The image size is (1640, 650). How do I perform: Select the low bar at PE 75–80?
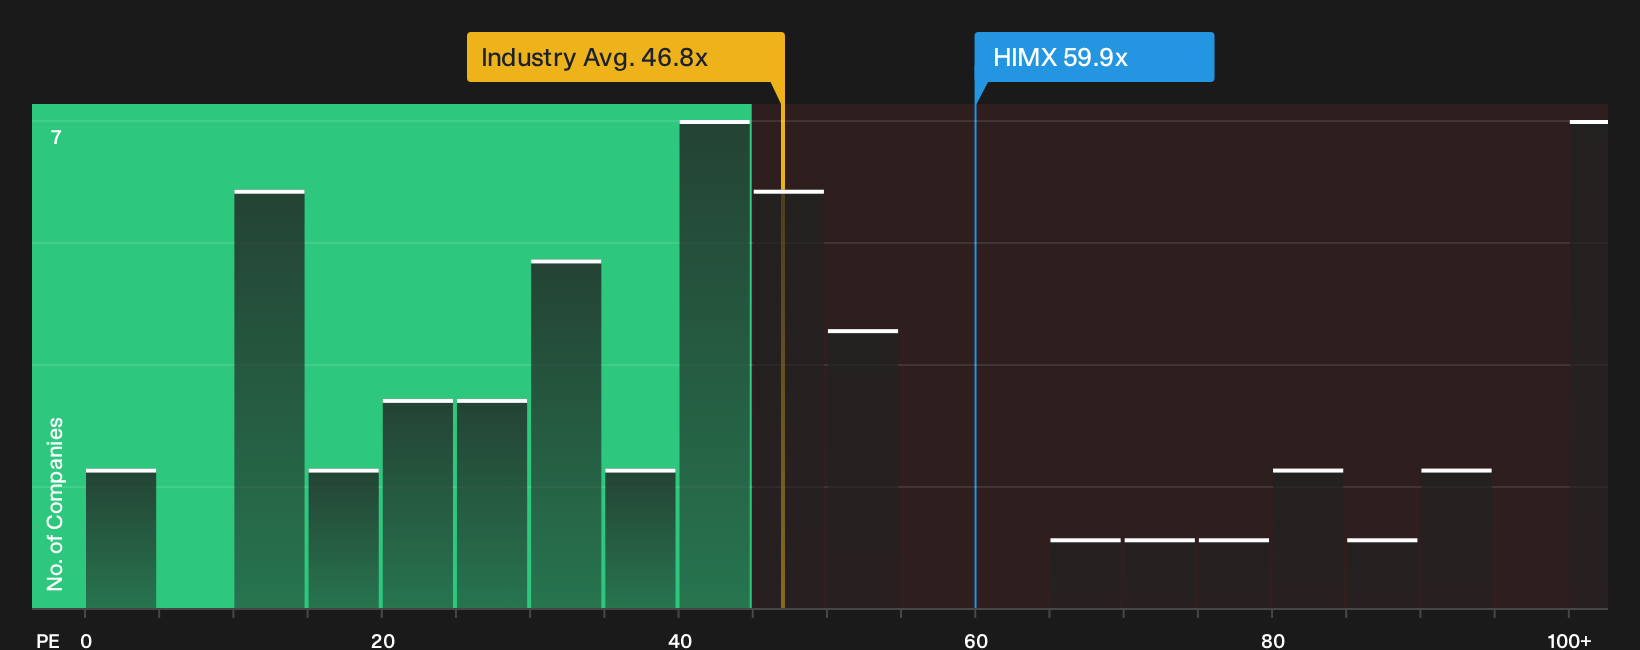(x=1234, y=574)
